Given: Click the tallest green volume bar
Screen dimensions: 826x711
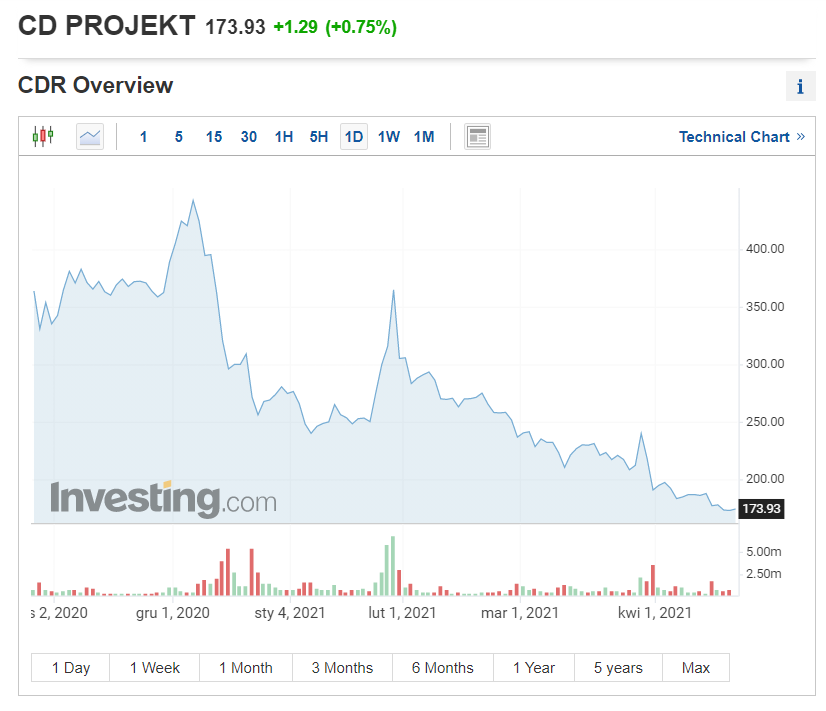Looking at the screenshot, I should [x=393, y=566].
